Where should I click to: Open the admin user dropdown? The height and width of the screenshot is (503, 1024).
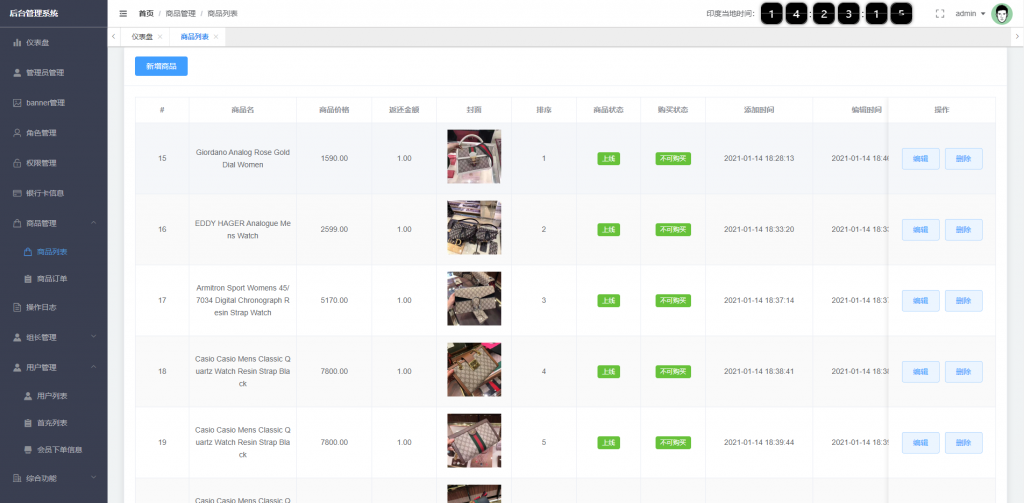tap(969, 14)
